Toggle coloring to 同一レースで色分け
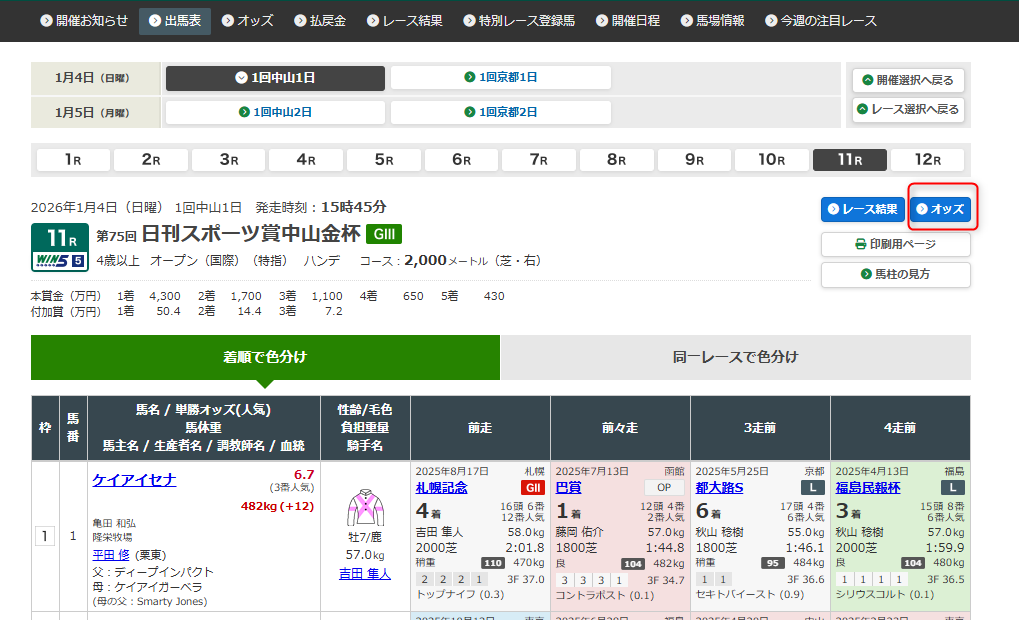 735,357
